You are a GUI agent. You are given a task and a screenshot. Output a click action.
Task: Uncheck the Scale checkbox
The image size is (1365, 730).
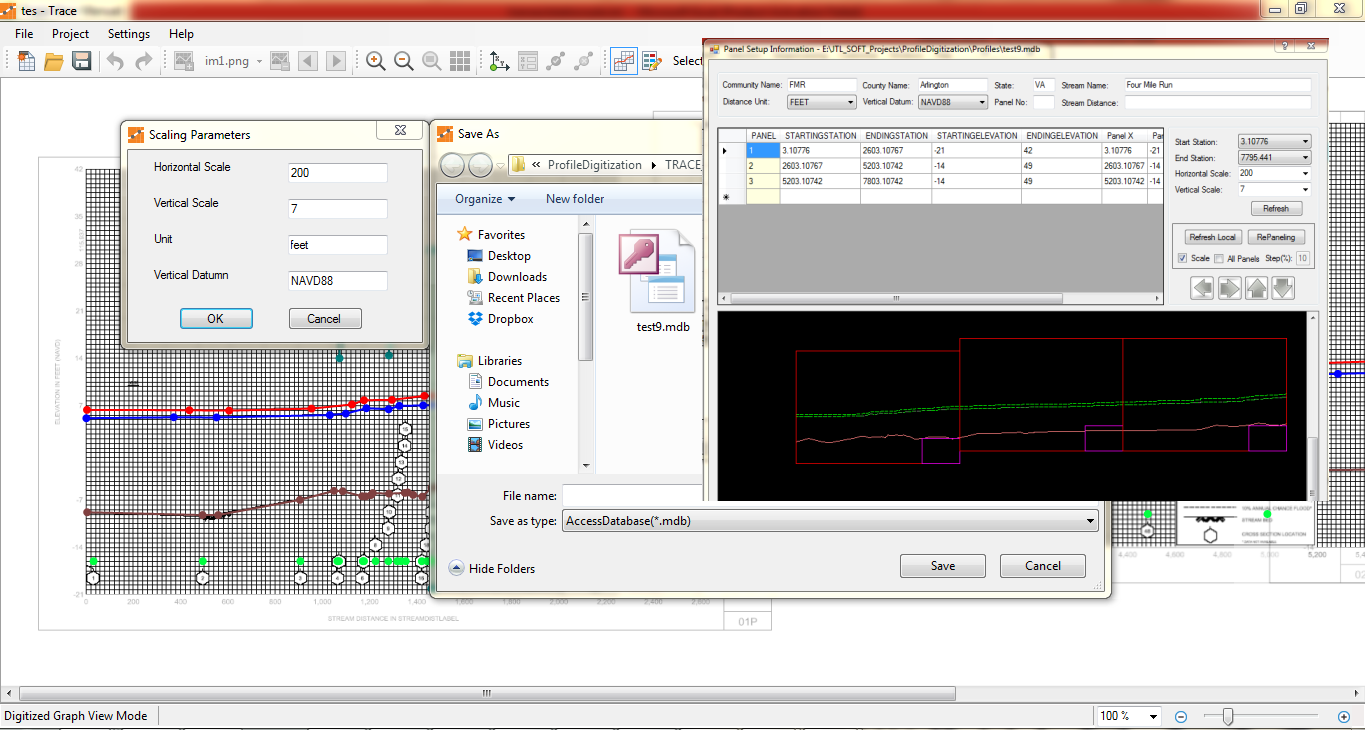1183,259
